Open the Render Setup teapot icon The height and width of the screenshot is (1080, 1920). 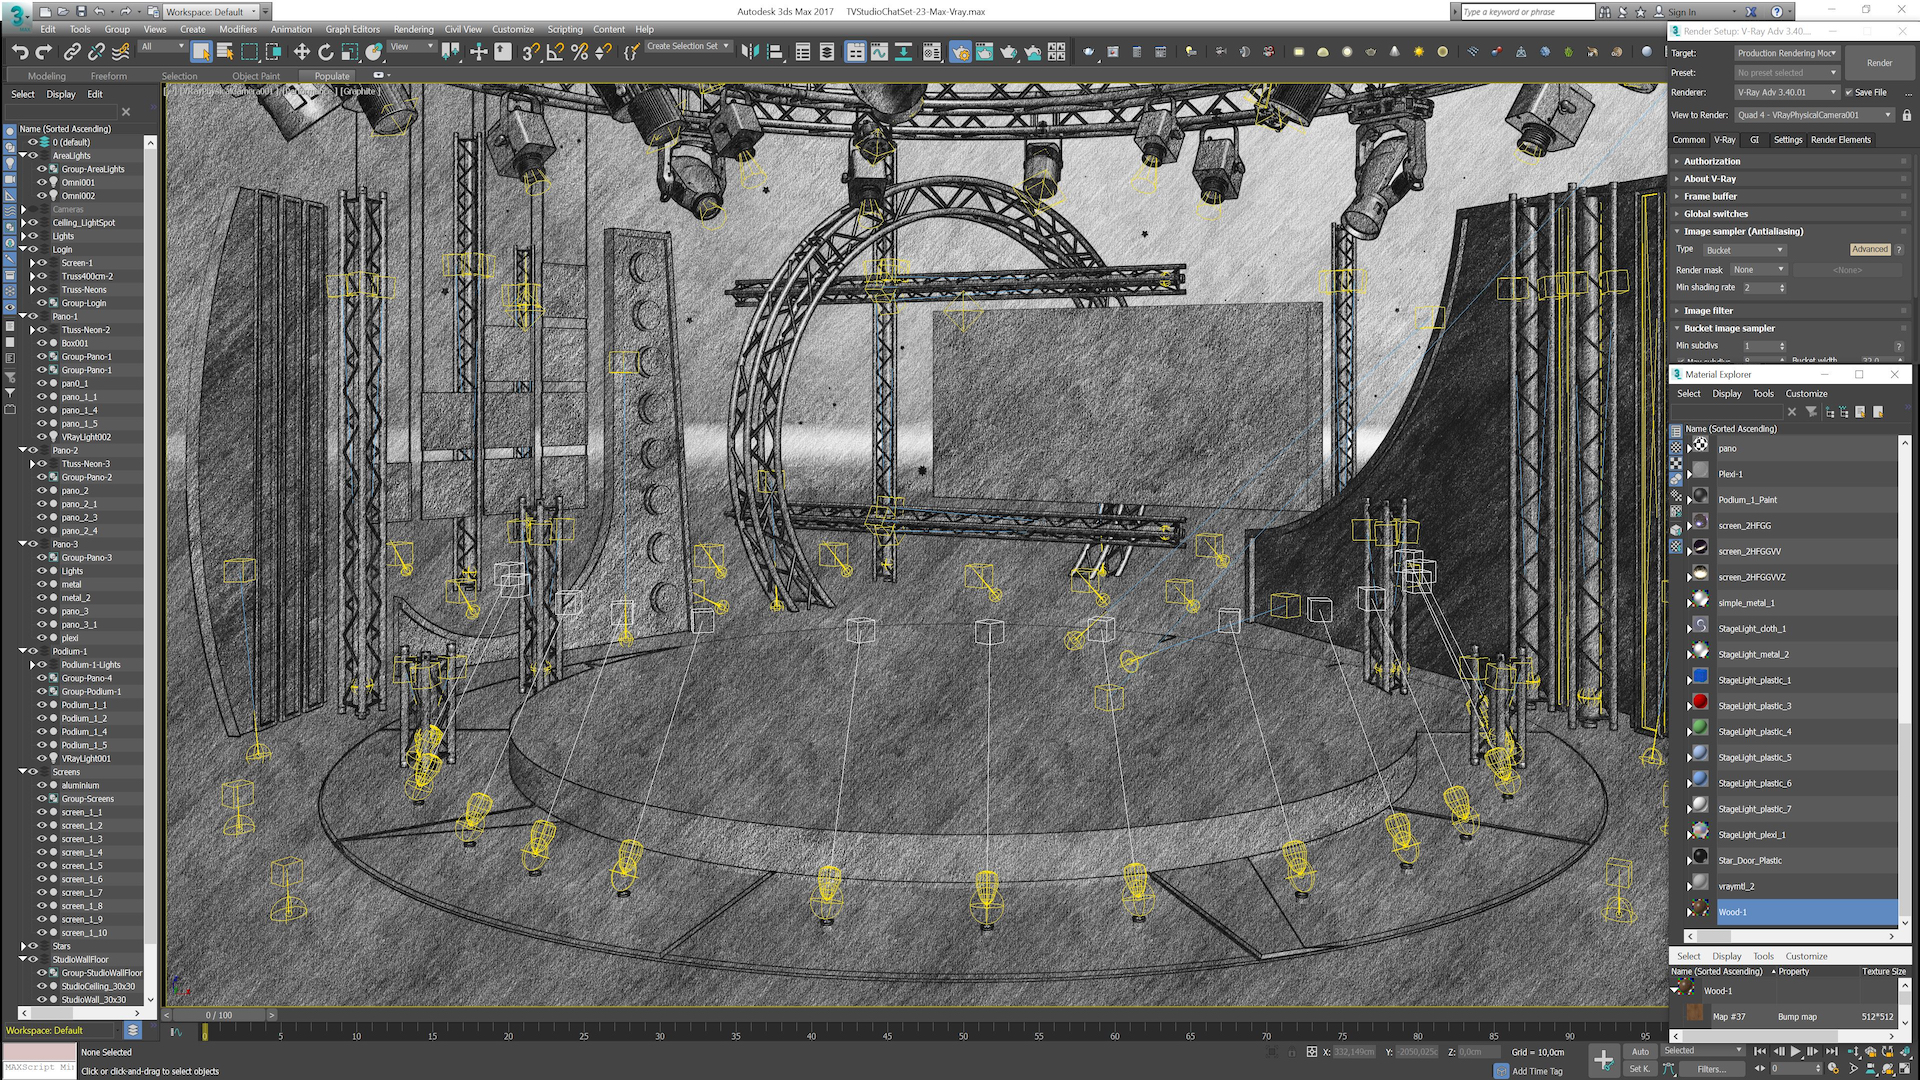[960, 52]
